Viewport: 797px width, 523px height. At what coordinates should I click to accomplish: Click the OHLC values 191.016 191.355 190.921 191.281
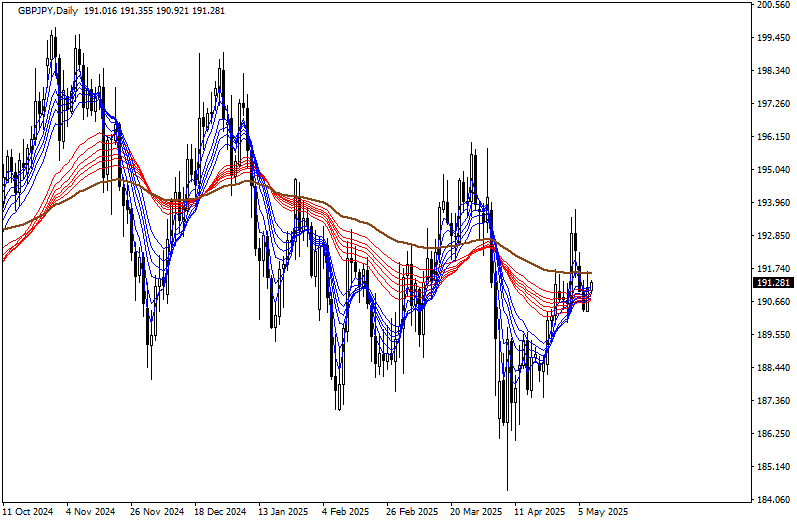pyautogui.click(x=154, y=11)
